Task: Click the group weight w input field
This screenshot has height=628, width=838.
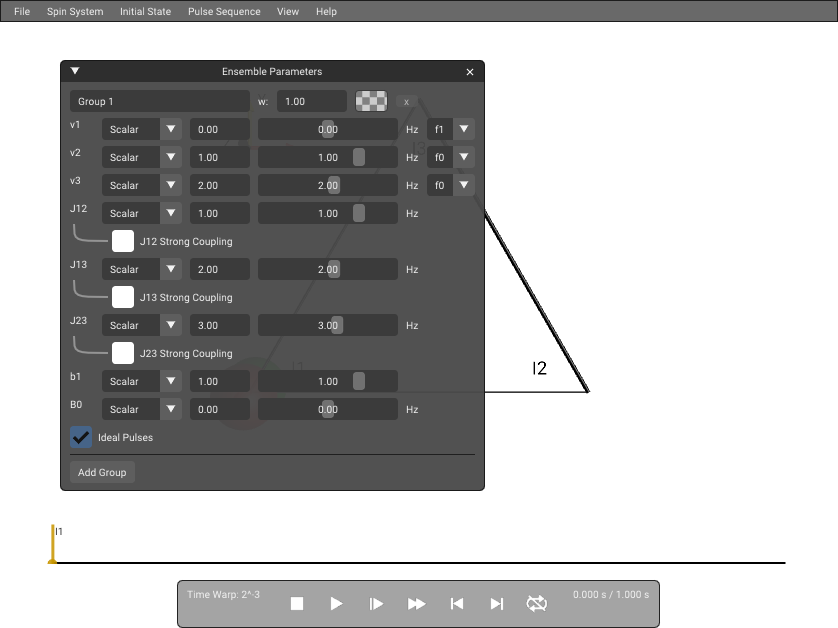Action: click(312, 102)
